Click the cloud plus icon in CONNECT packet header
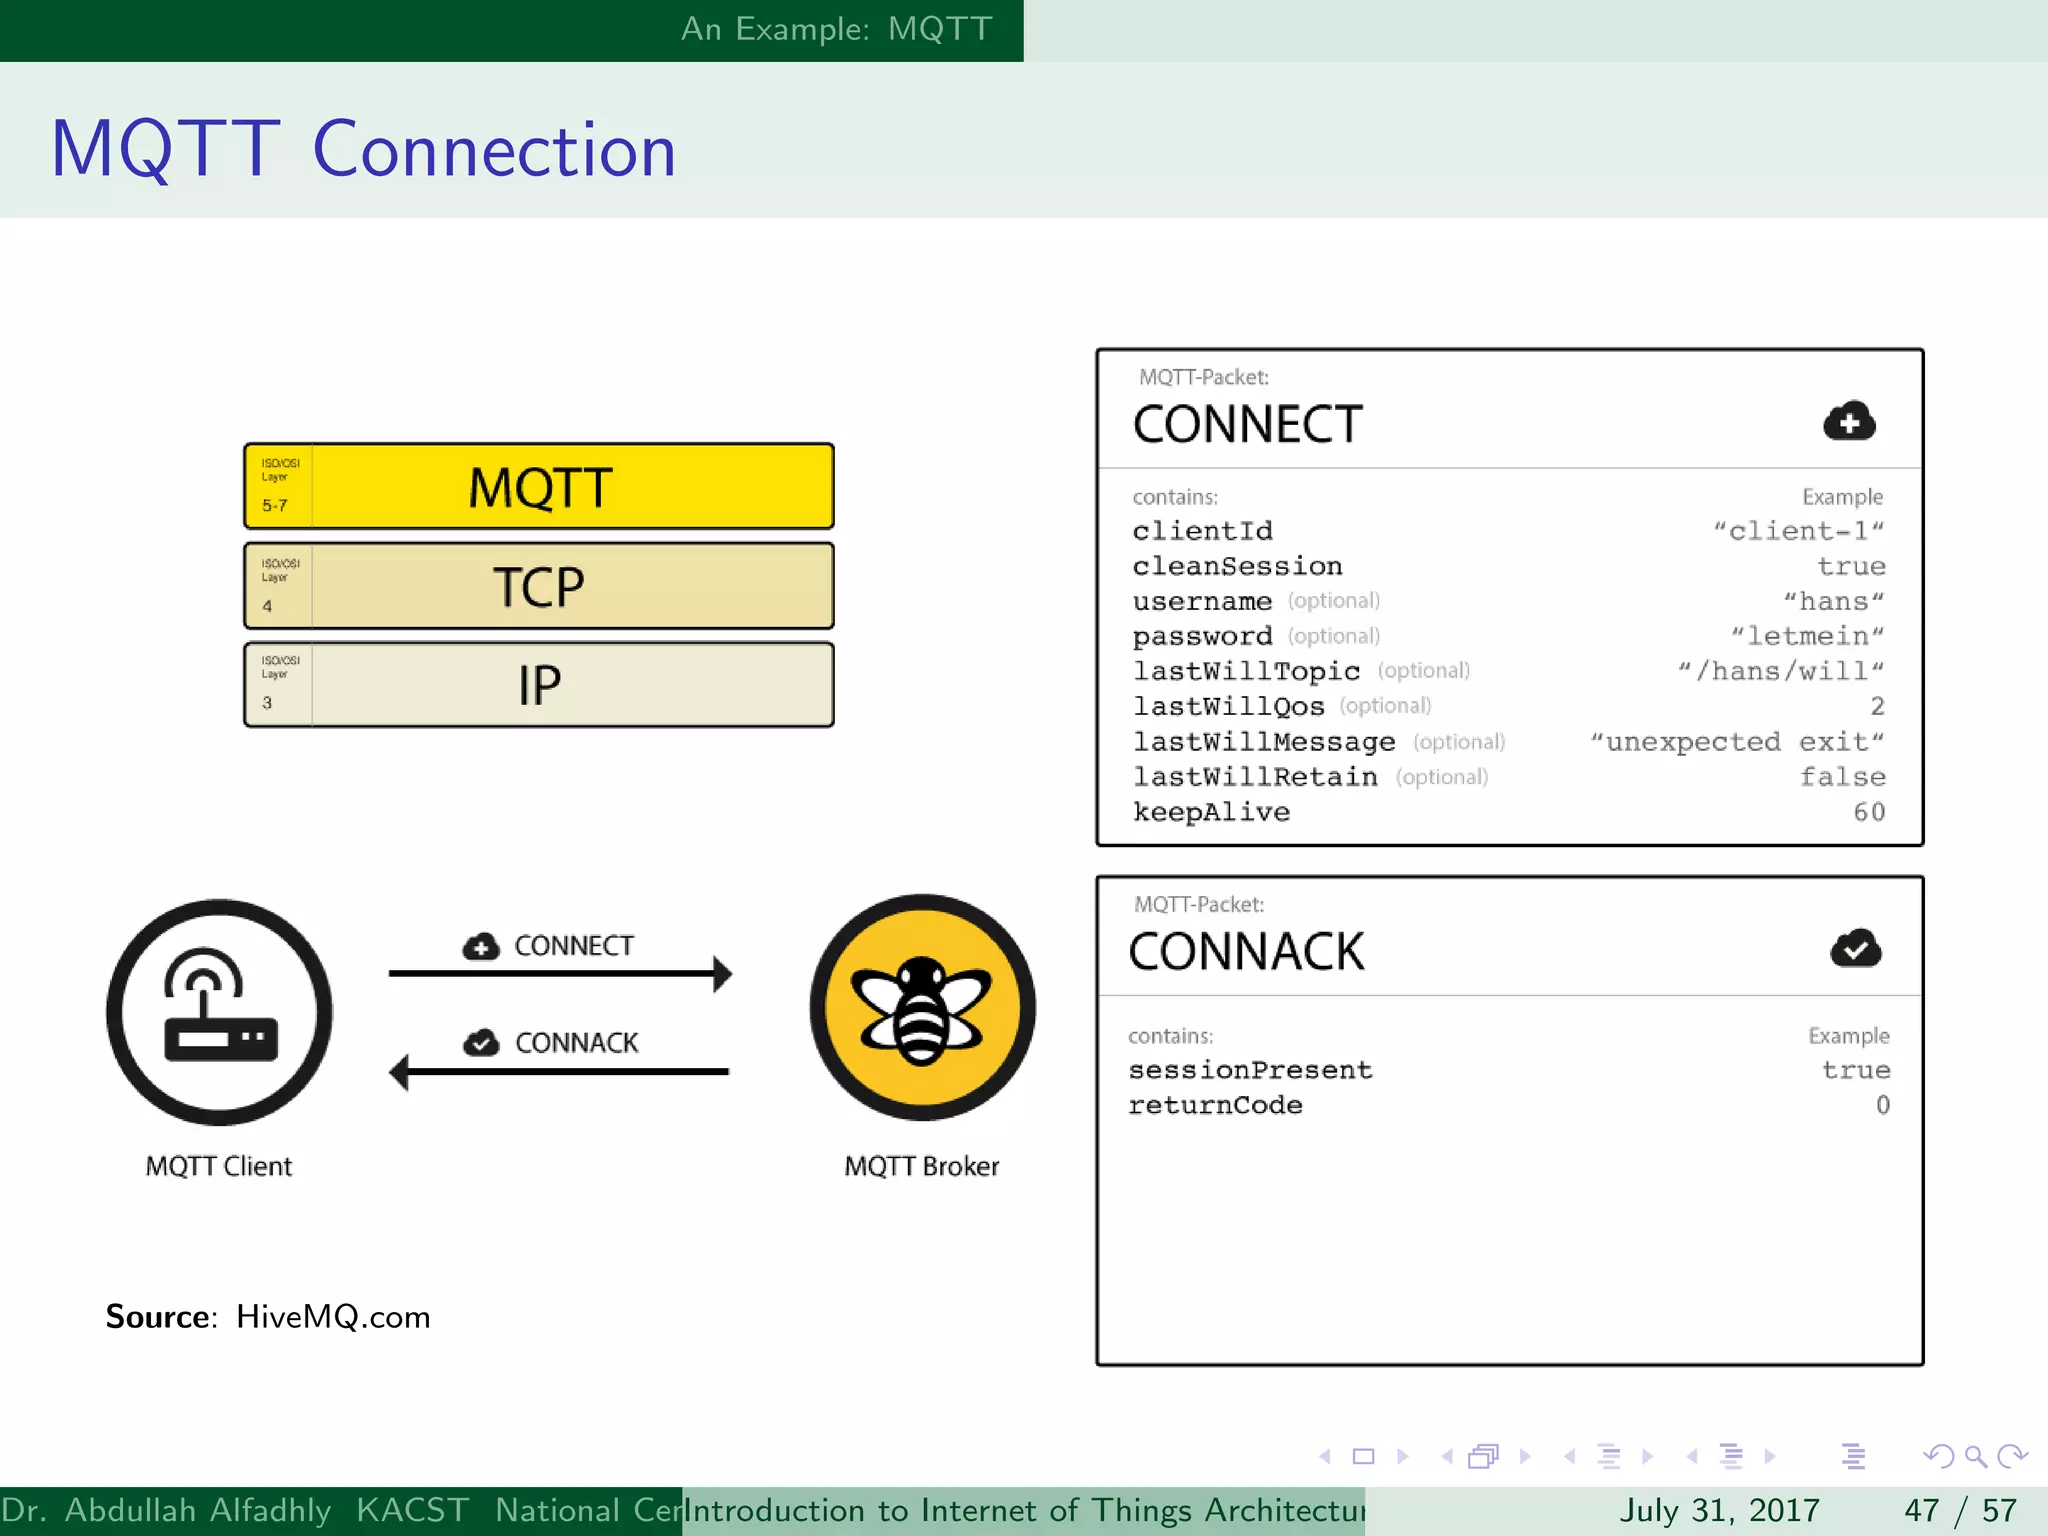Viewport: 2048px width, 1536px height. coord(1849,421)
